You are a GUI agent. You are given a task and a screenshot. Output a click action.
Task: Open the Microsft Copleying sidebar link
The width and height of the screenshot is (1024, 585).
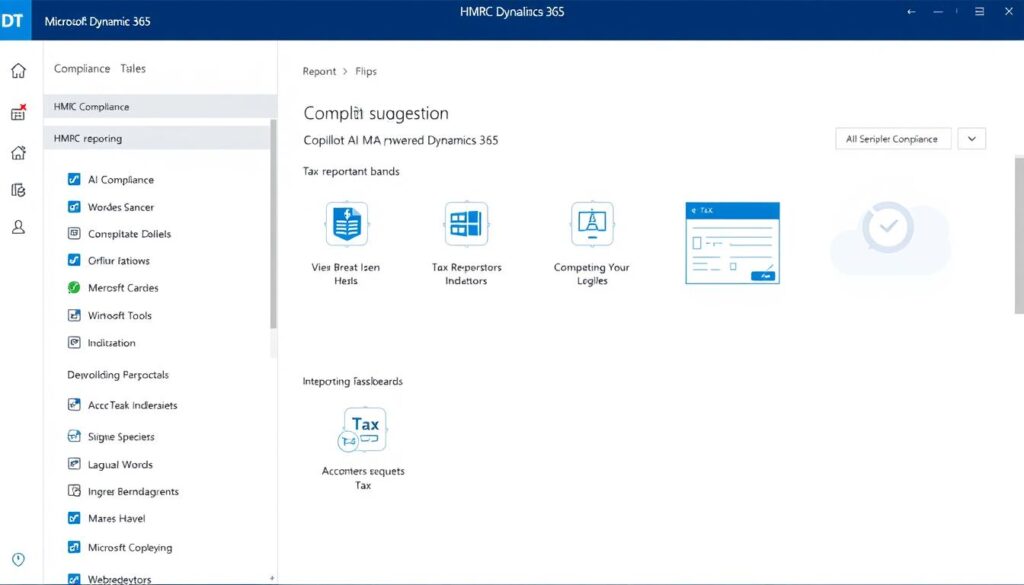[130, 548]
